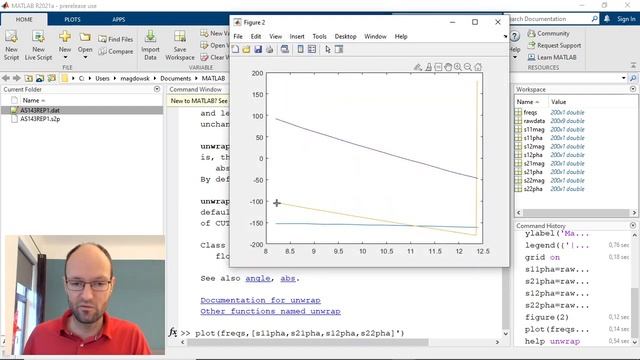The height and width of the screenshot is (360, 640).
Task: Navigate forward with folder toolbar arrow
Action: point(17,78)
